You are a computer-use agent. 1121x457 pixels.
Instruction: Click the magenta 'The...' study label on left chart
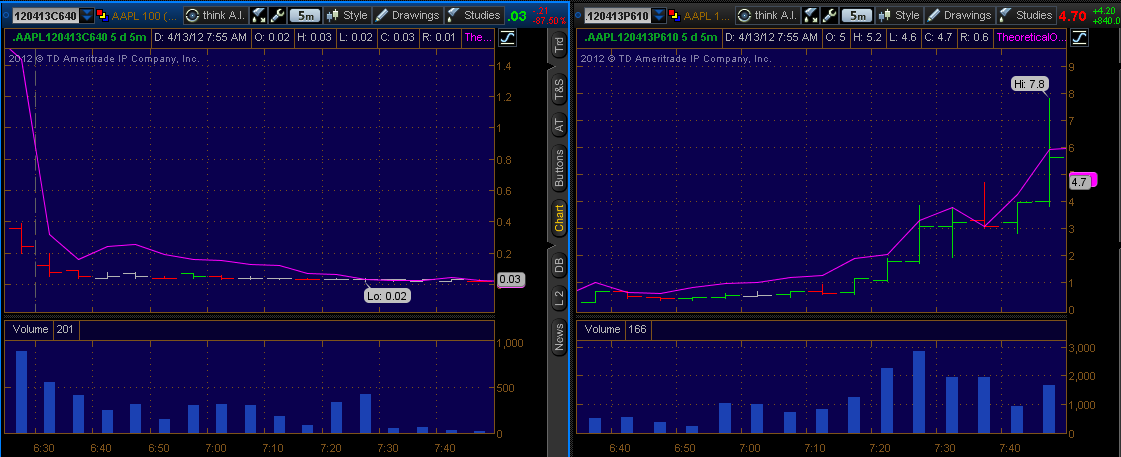pos(476,37)
